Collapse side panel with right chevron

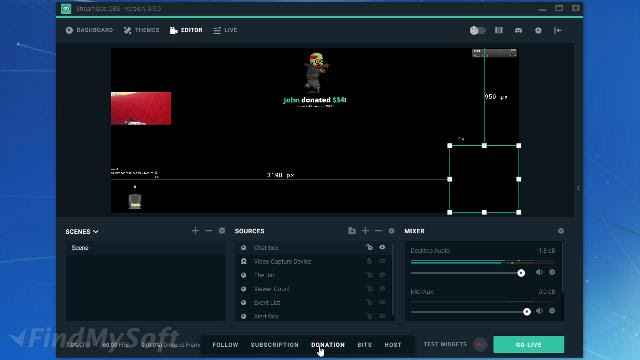[x=578, y=188]
